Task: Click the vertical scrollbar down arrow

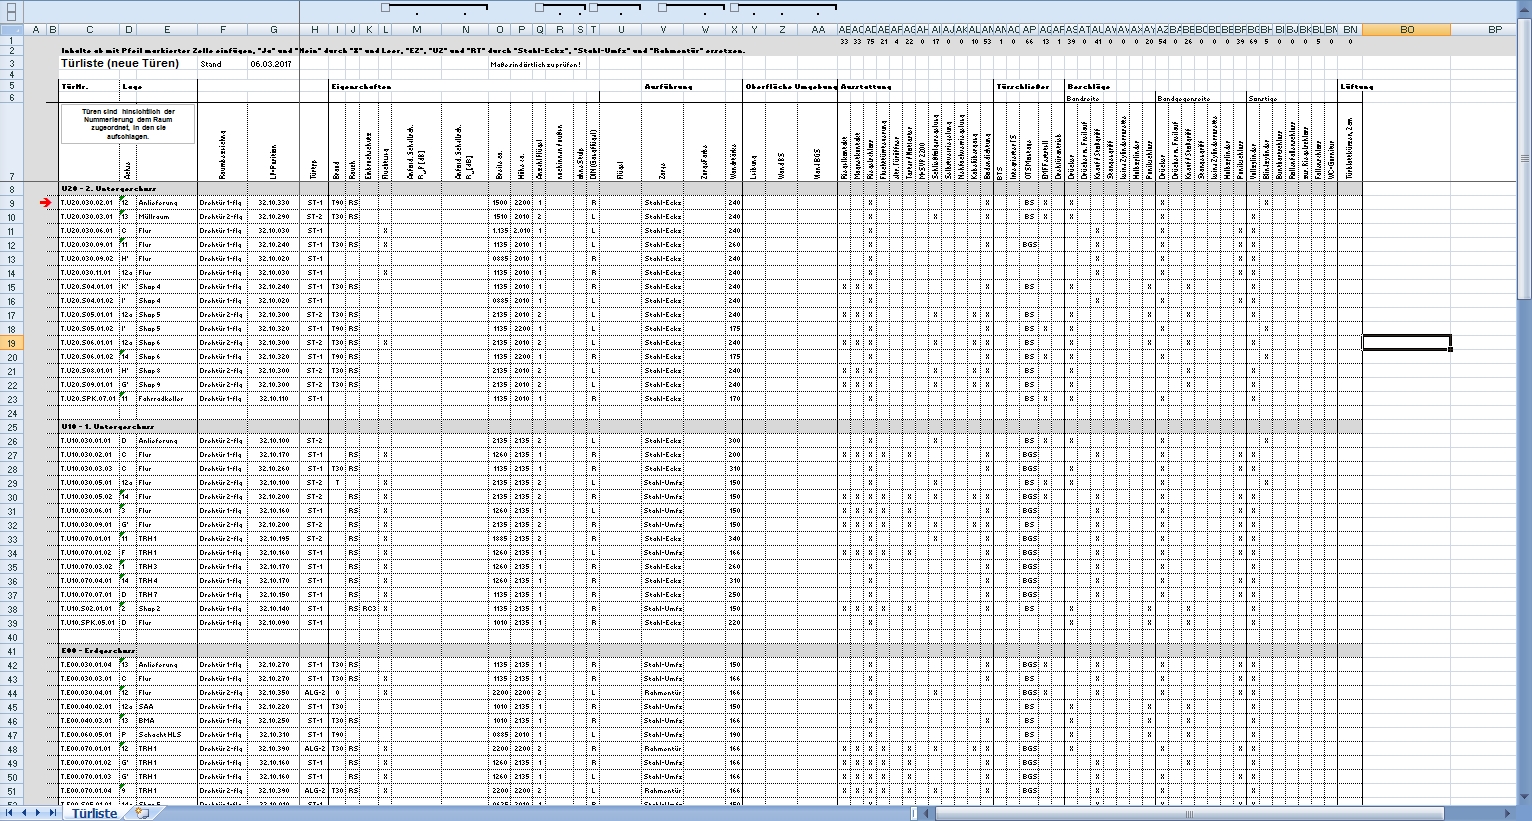Action: coord(1525,795)
